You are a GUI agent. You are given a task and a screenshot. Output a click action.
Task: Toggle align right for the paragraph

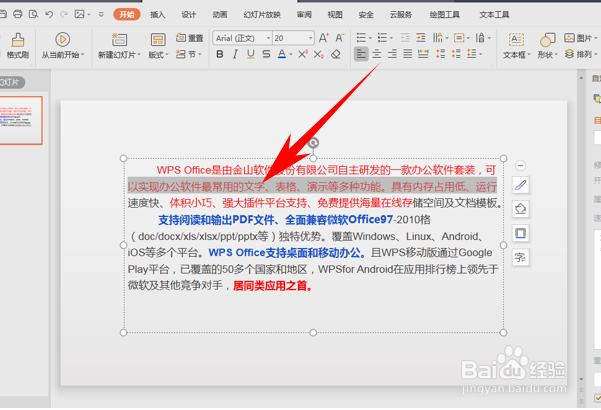click(x=392, y=54)
